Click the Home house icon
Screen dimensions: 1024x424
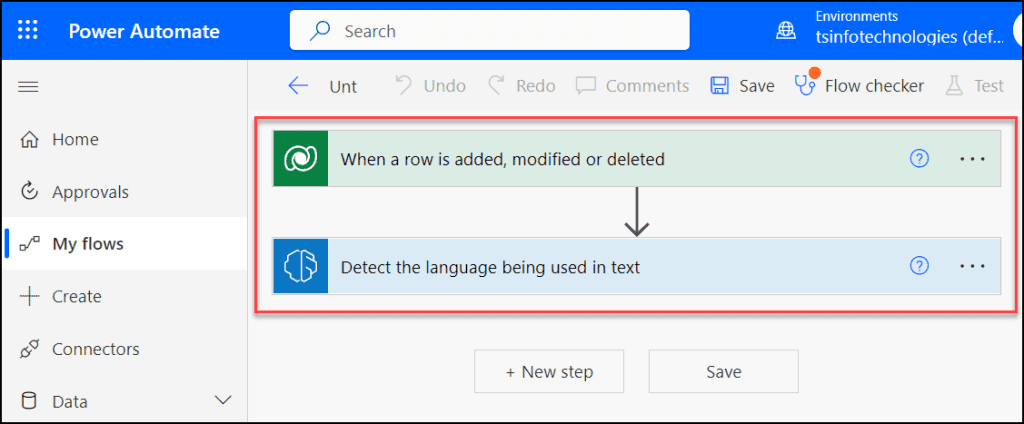pos(29,139)
